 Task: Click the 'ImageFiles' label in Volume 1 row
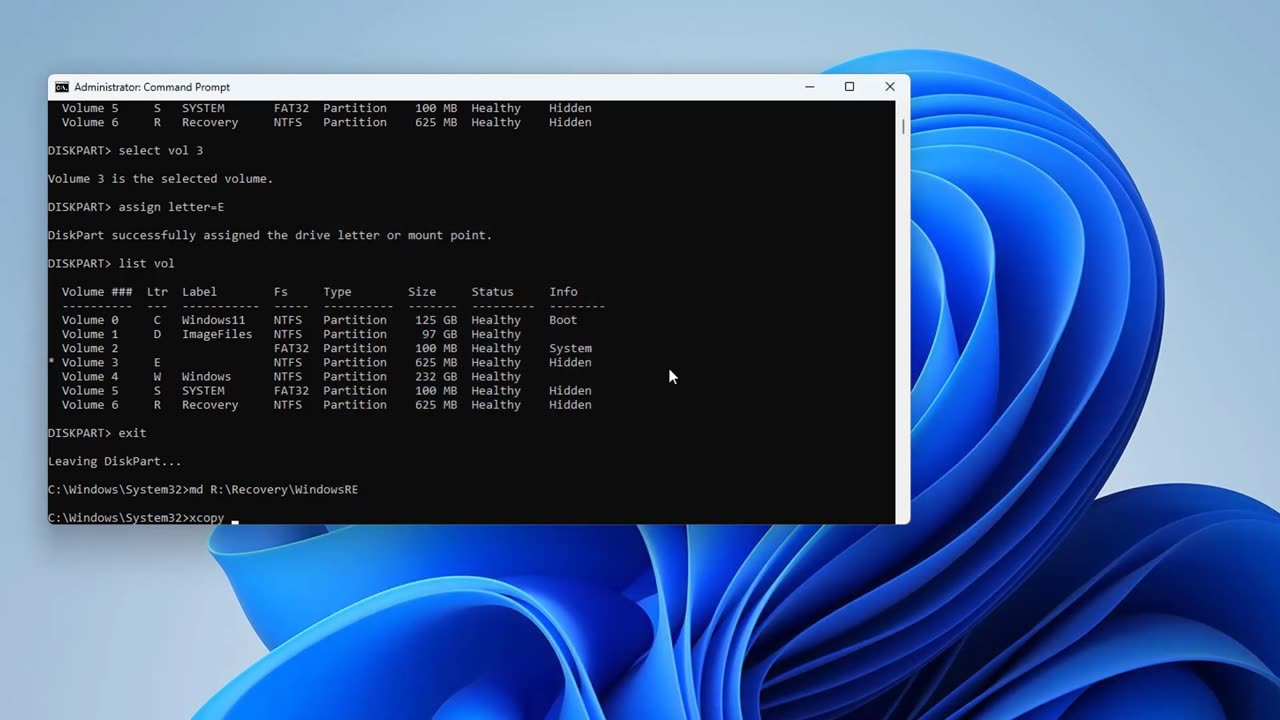click(217, 334)
